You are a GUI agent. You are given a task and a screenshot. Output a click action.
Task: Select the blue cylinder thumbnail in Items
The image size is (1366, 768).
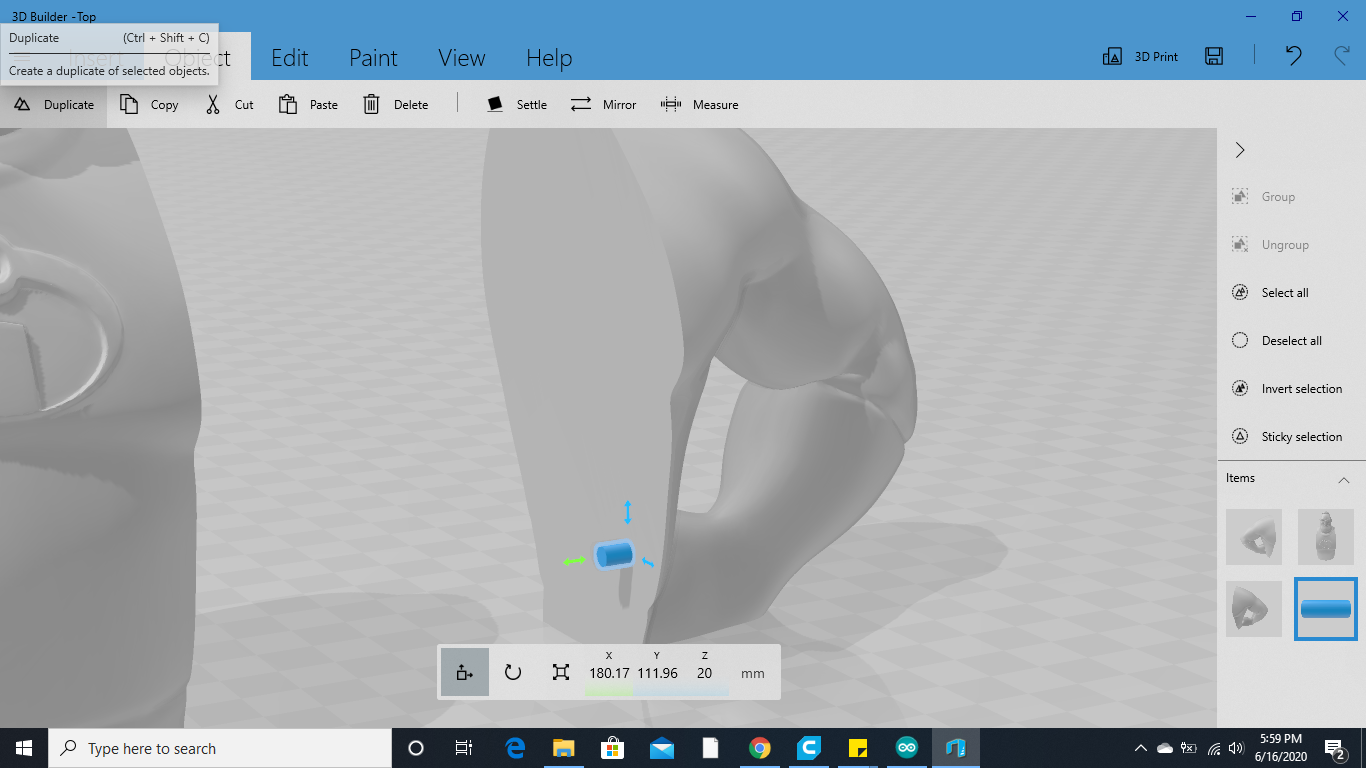[1325, 608]
